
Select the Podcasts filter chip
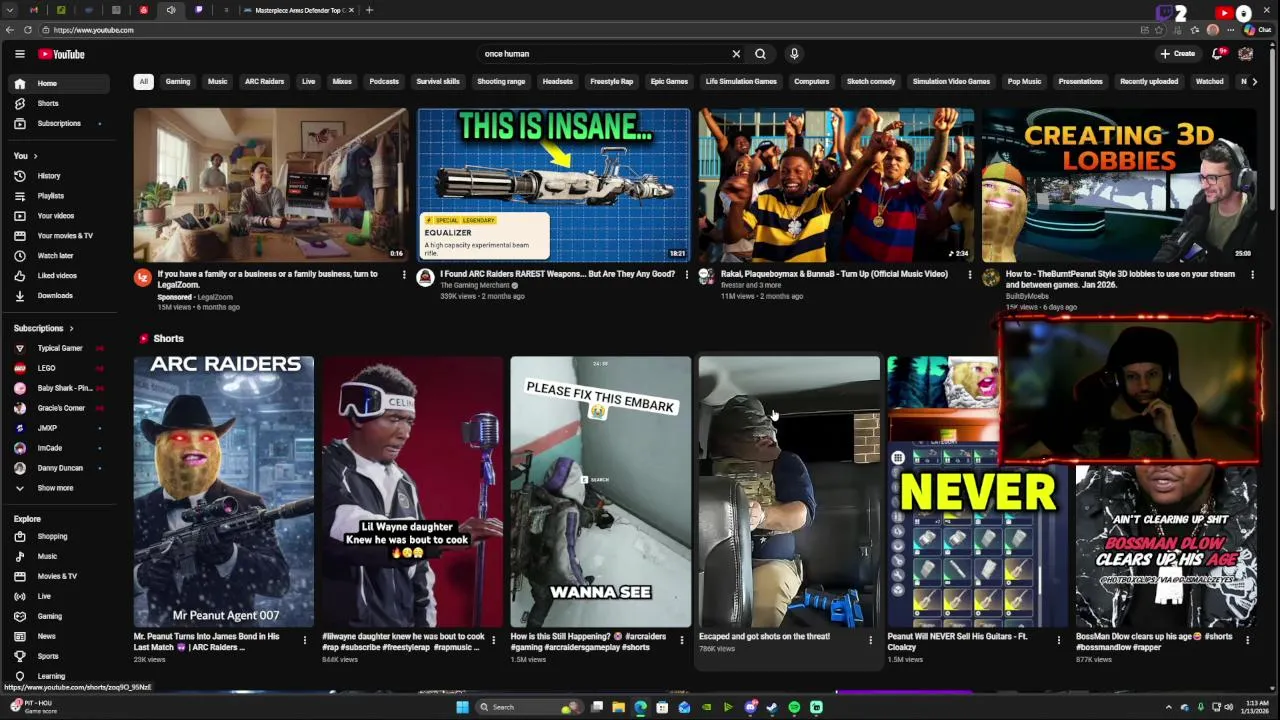[x=384, y=81]
